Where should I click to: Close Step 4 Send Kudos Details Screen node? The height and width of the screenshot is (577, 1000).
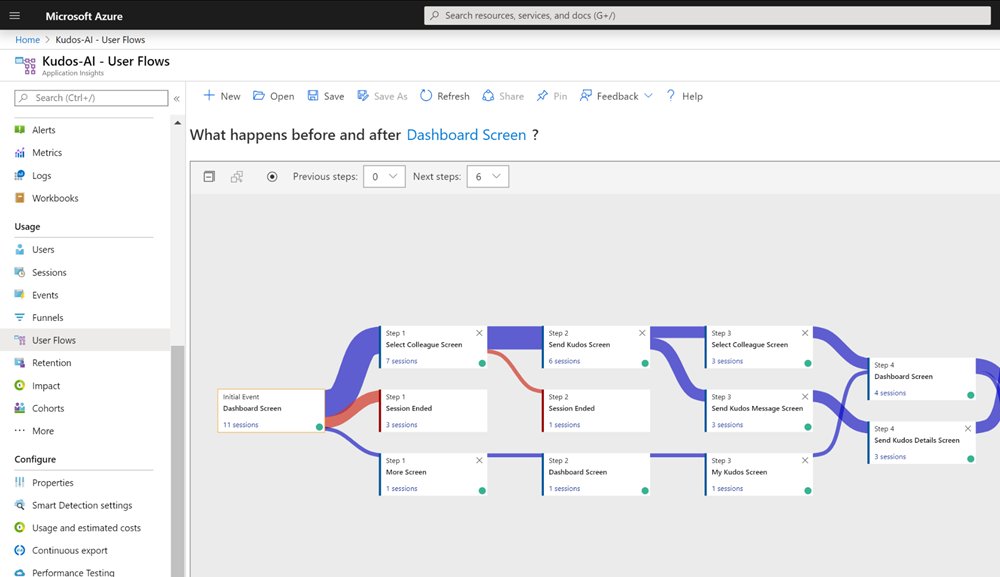pos(968,428)
